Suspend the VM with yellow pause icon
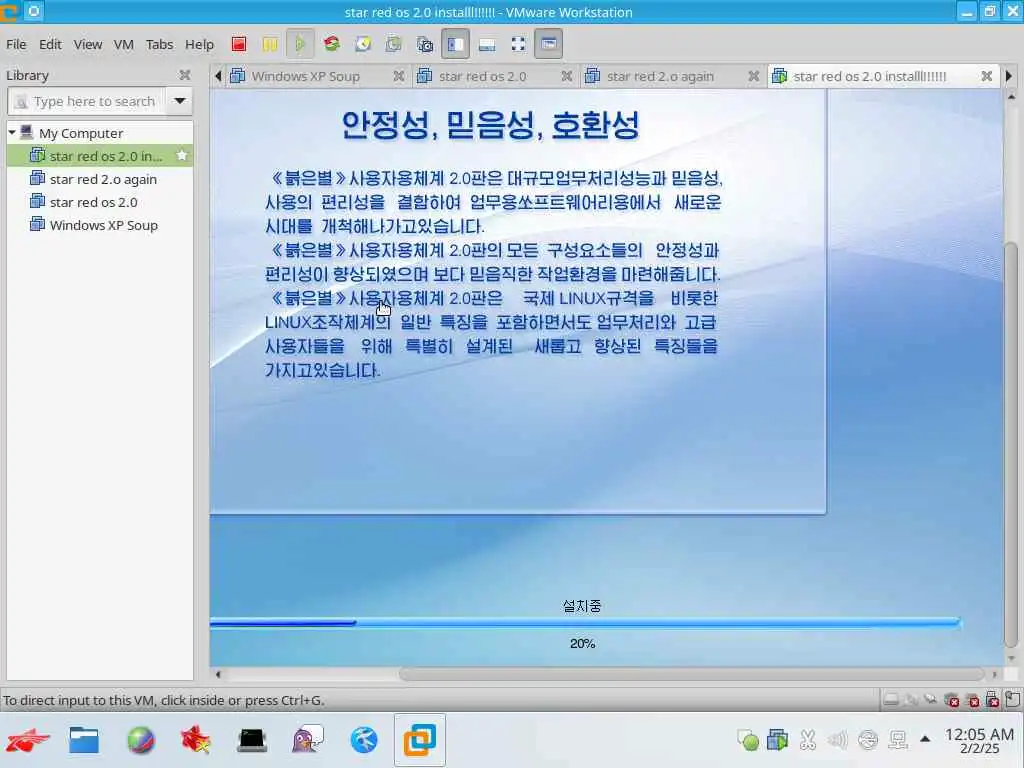 [270, 44]
